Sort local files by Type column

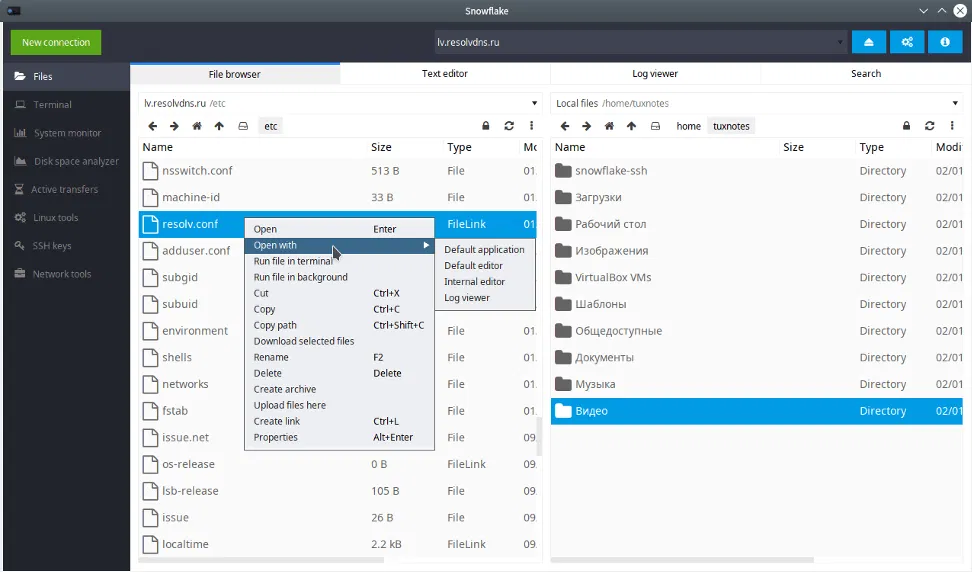893,147
